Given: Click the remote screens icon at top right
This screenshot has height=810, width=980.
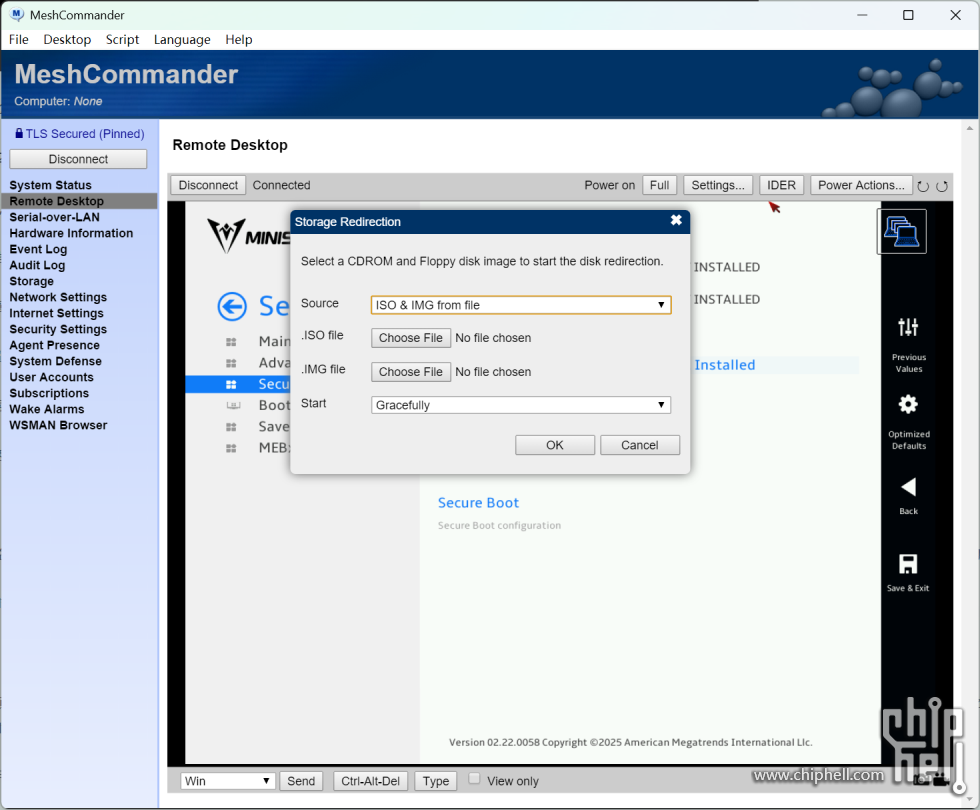Looking at the screenshot, I should [x=902, y=231].
